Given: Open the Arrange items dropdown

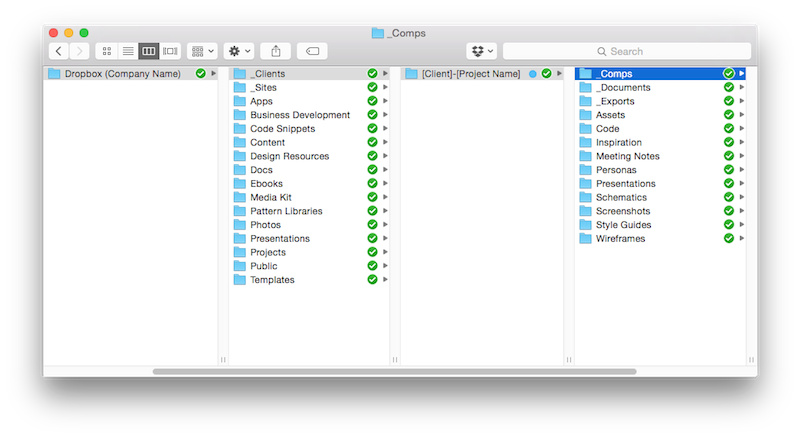Looking at the screenshot, I should 202,50.
